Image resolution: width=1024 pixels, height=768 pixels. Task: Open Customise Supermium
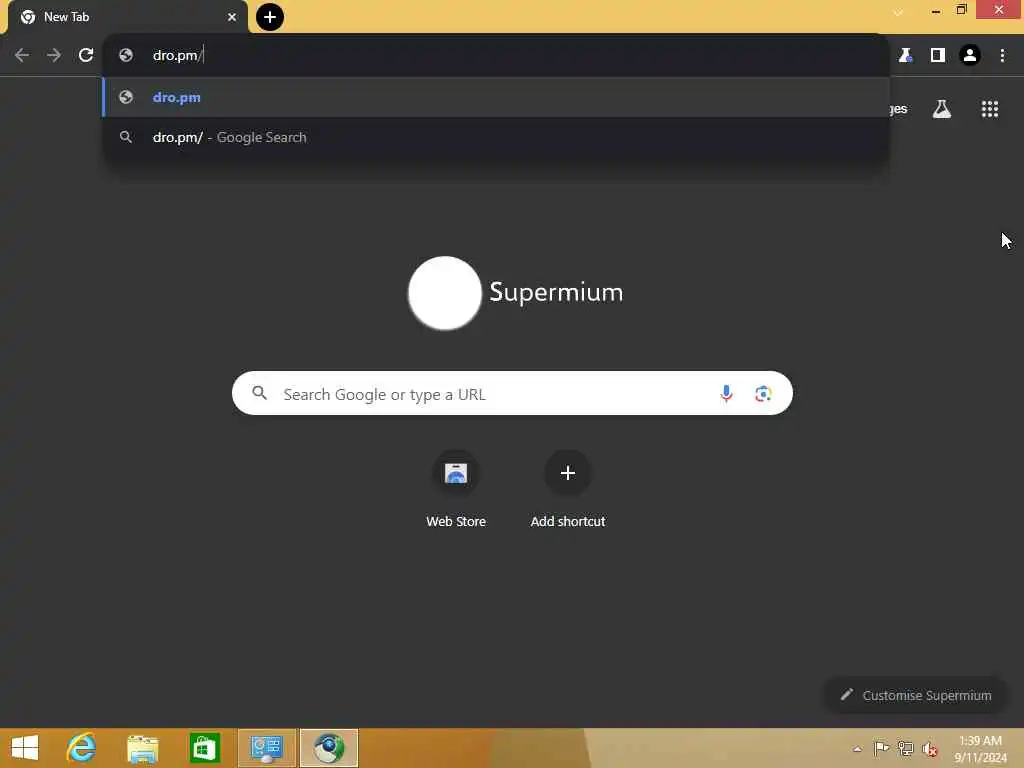[916, 695]
